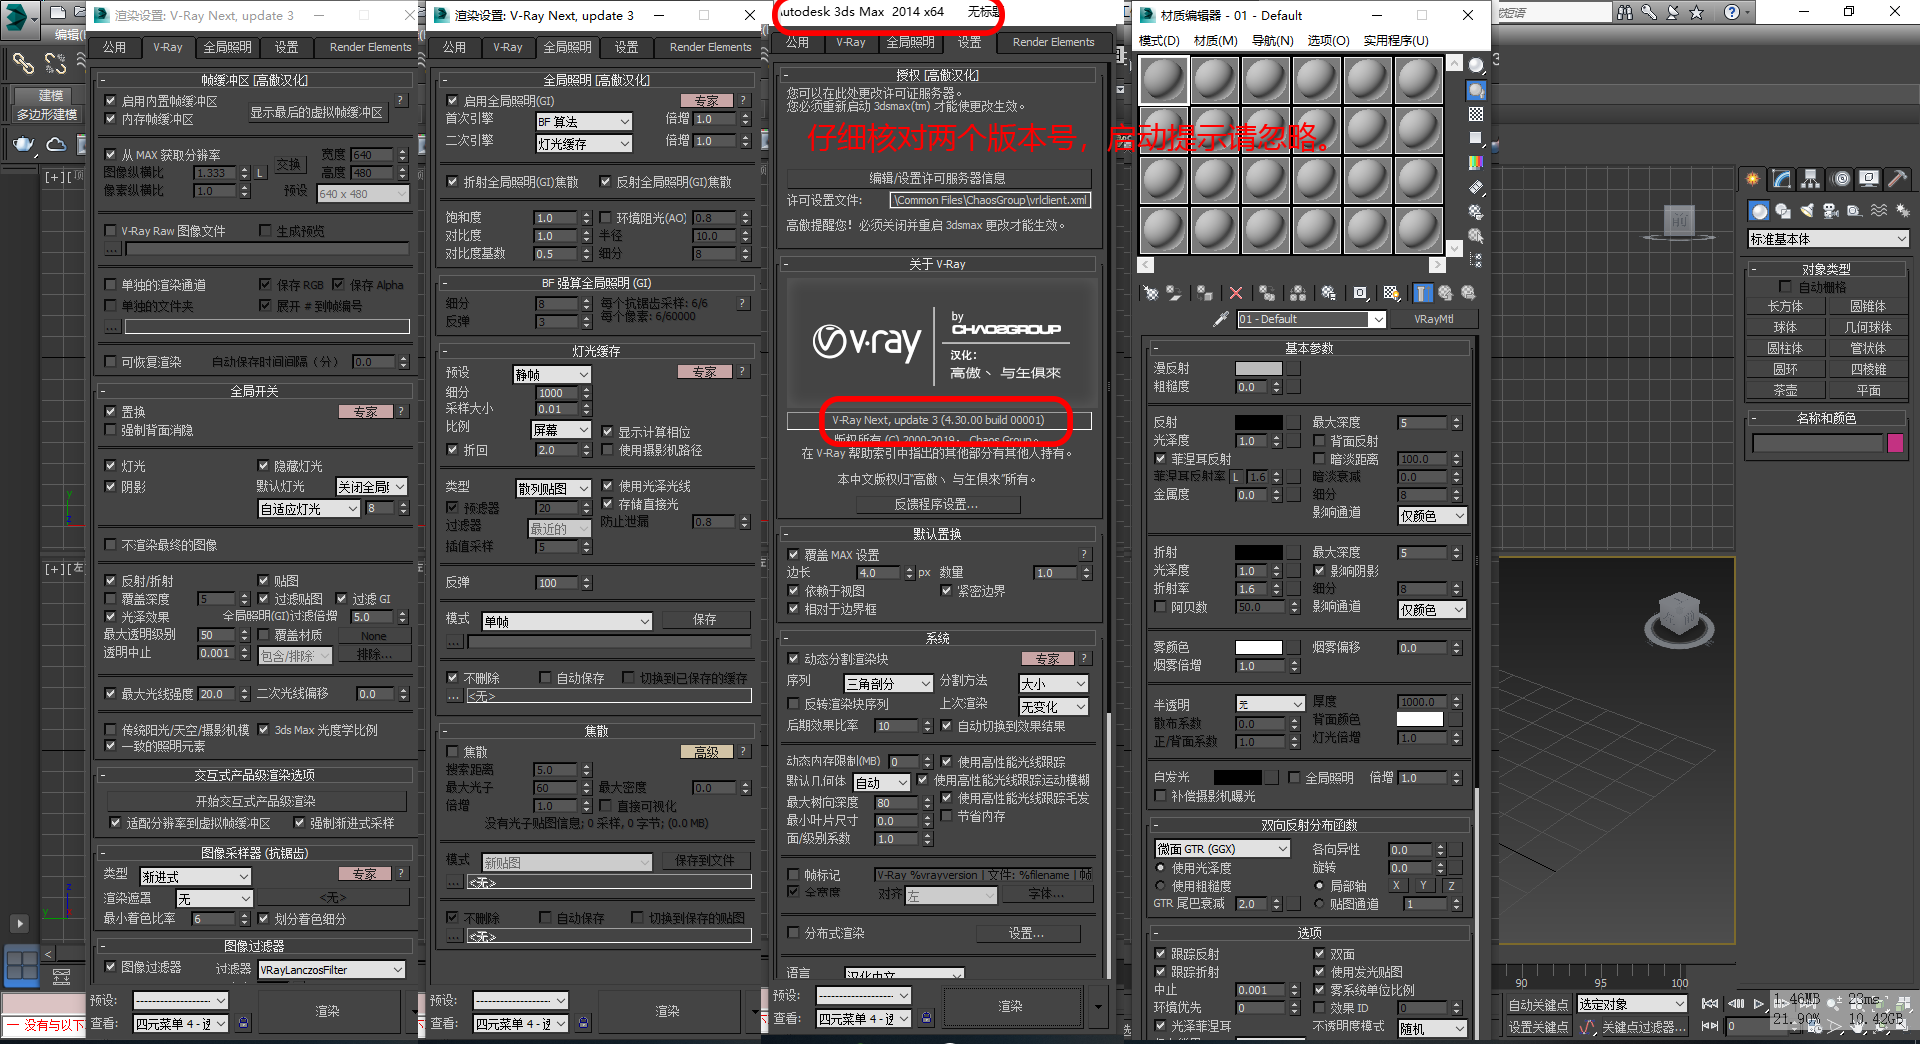Open 序列 三角剖分 dropdown
The height and width of the screenshot is (1044, 1920).
click(x=888, y=684)
